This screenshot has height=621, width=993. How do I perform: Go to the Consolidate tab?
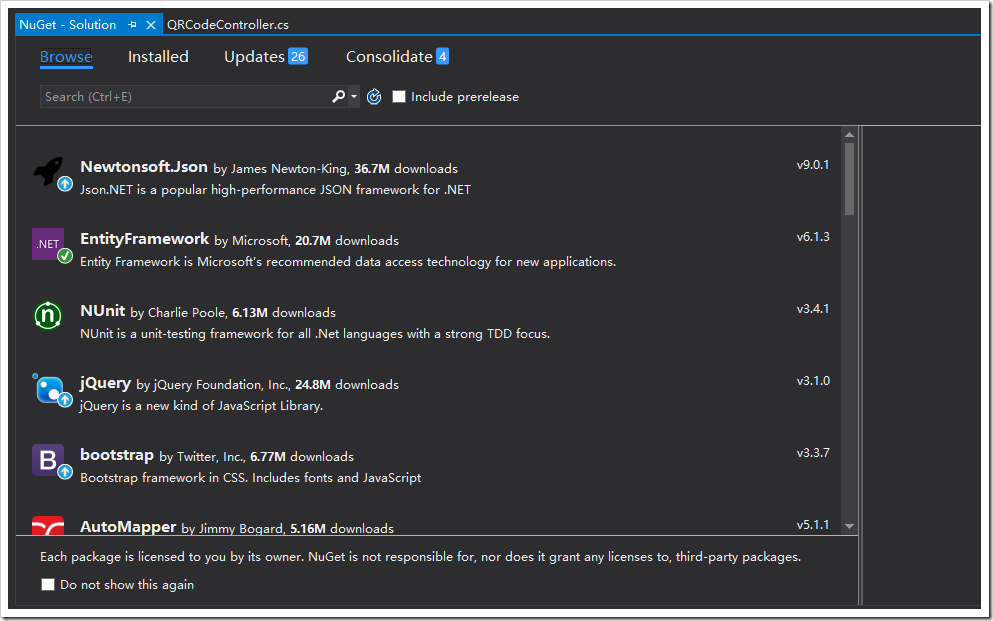click(388, 57)
